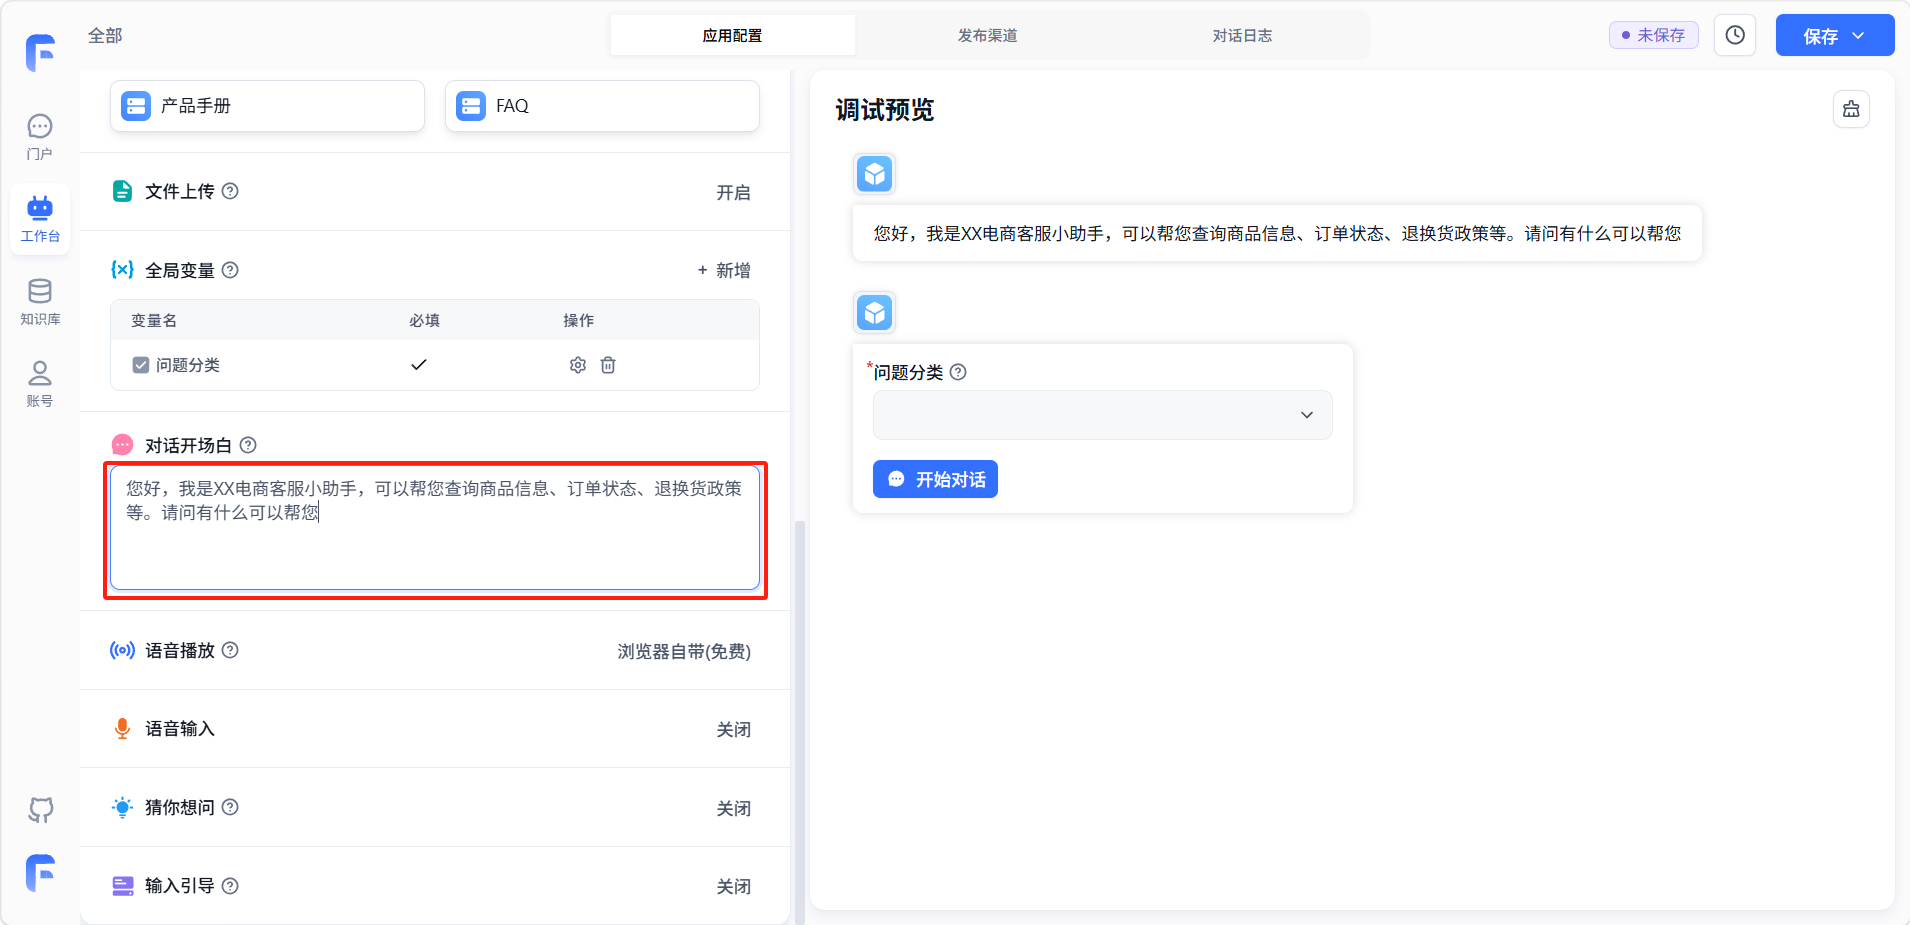The image size is (1910, 925).
Task: Open the GitHub icon in sidebar
Action: coord(40,809)
